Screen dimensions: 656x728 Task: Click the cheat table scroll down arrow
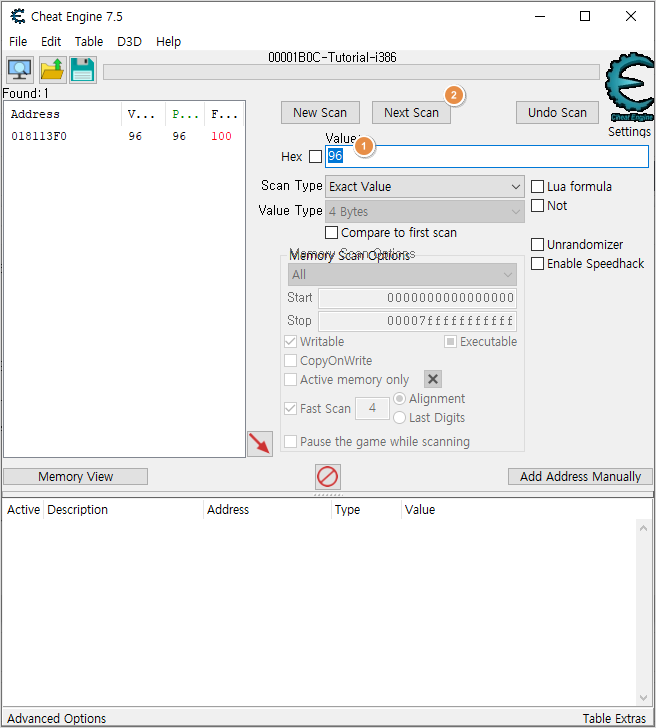[x=643, y=697]
